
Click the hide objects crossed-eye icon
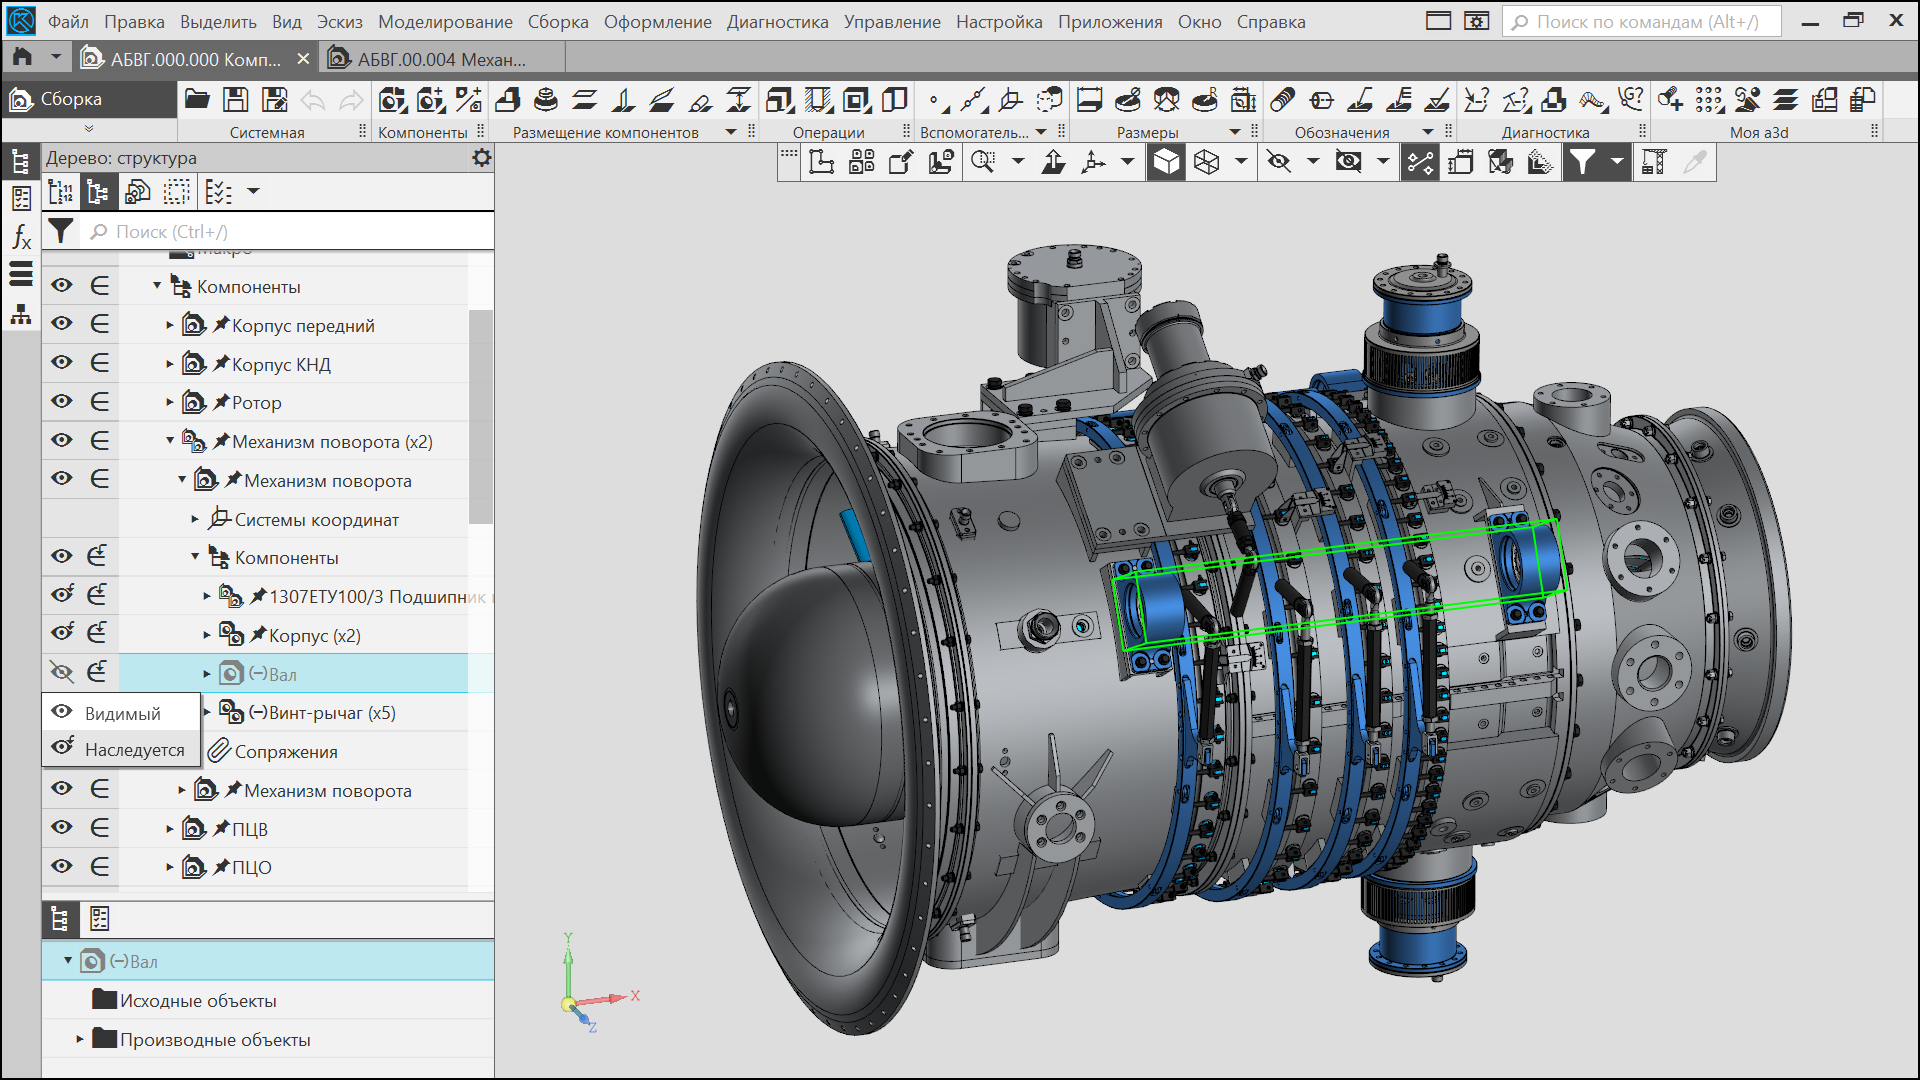tap(1278, 162)
